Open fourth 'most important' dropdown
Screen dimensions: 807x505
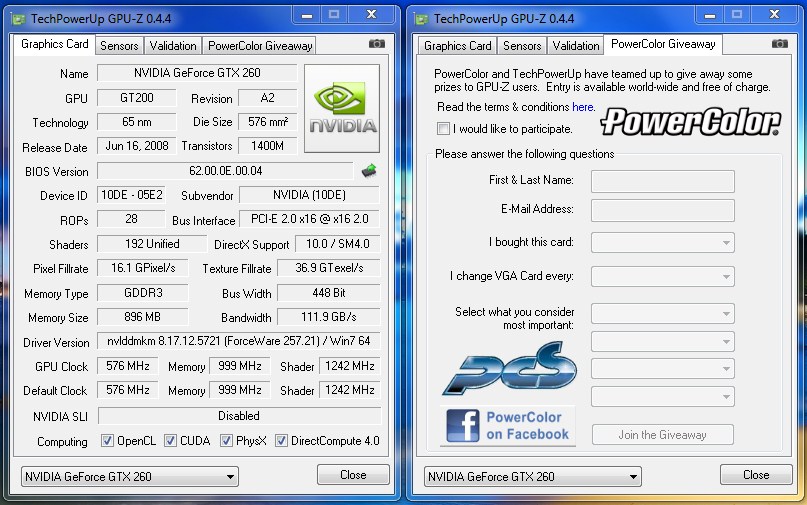tap(662, 396)
